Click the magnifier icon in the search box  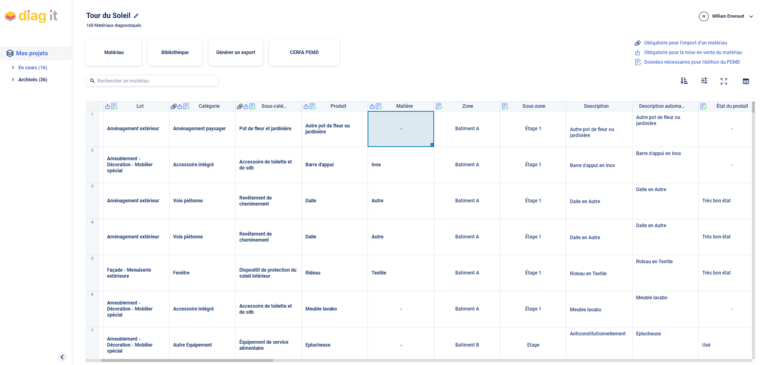[x=92, y=81]
